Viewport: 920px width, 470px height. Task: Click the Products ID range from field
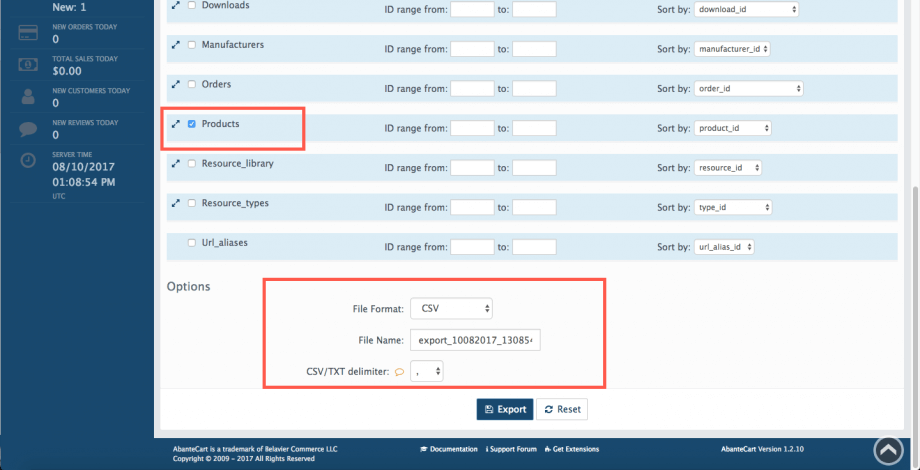coord(472,128)
